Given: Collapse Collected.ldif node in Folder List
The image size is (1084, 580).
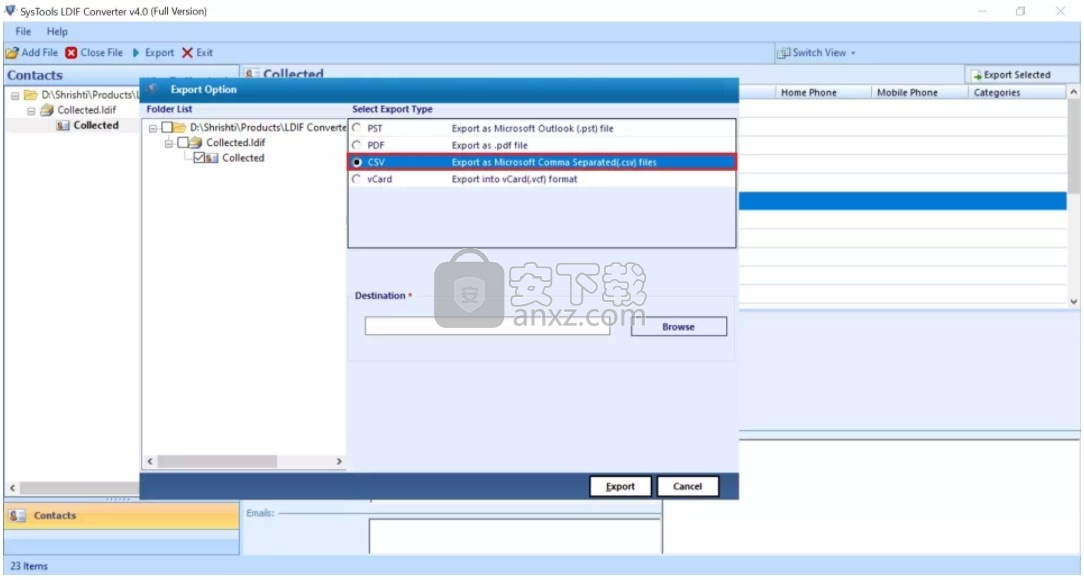Looking at the screenshot, I should click(169, 144).
